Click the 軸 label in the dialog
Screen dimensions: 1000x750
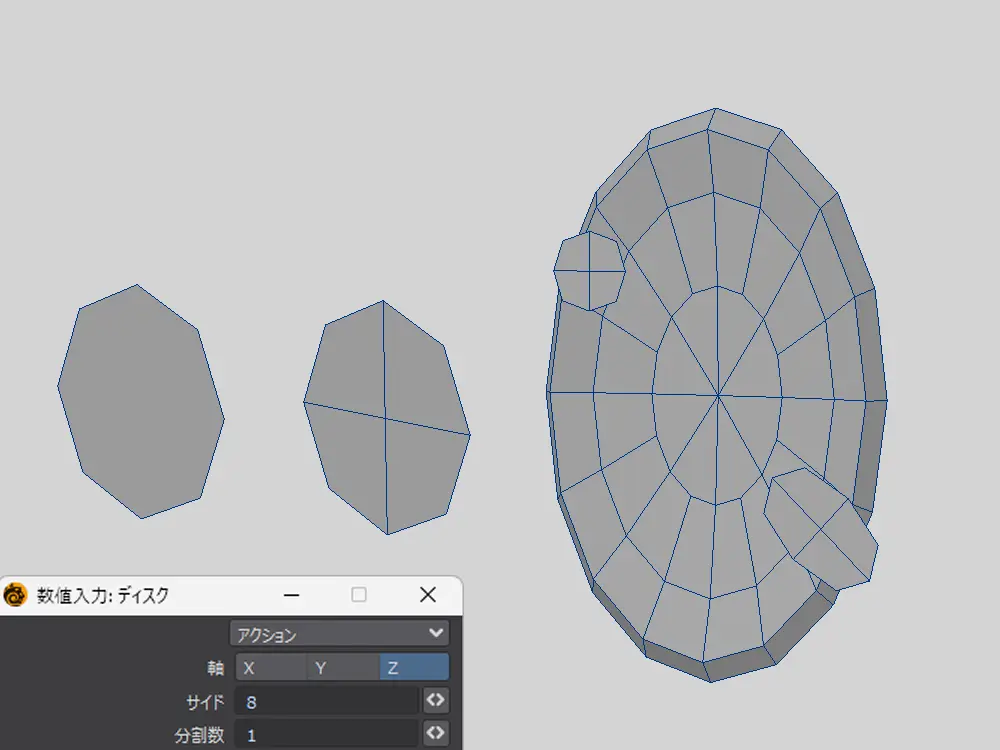pyautogui.click(x=213, y=667)
